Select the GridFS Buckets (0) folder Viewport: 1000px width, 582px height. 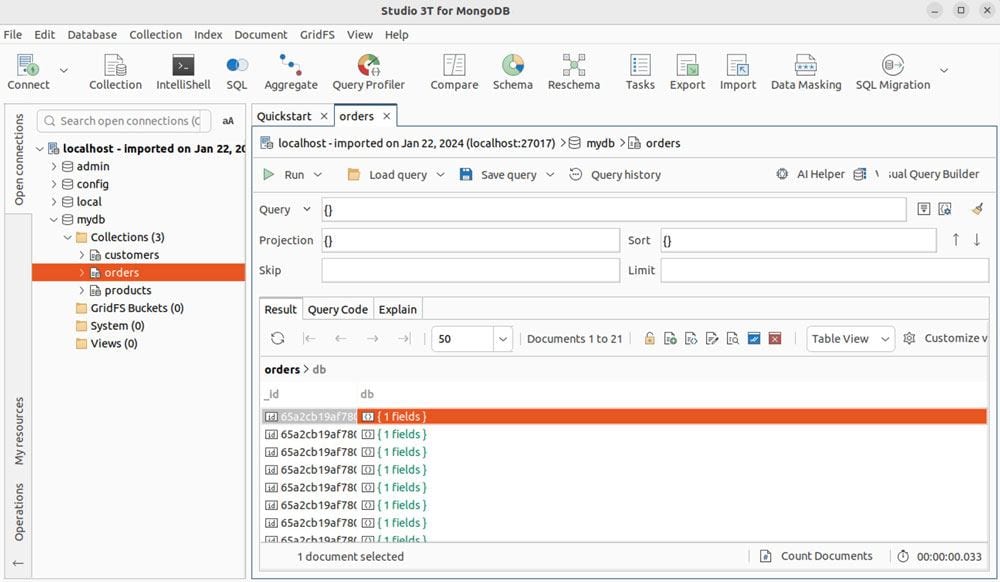(x=136, y=309)
